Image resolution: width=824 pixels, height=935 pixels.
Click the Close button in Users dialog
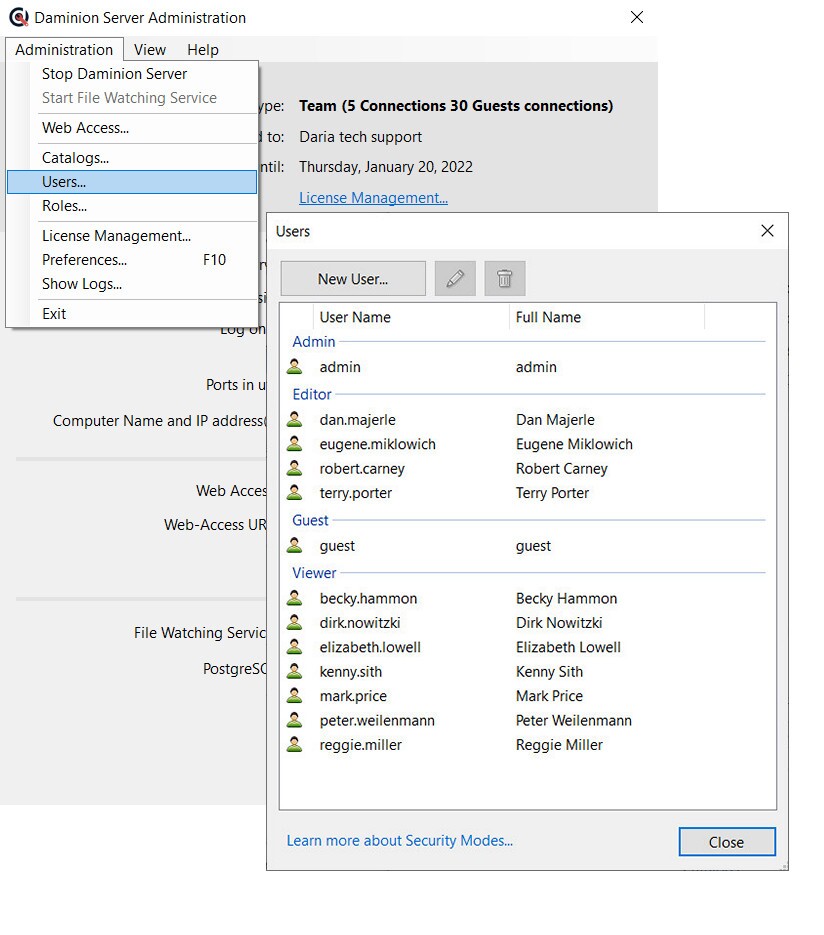(726, 842)
